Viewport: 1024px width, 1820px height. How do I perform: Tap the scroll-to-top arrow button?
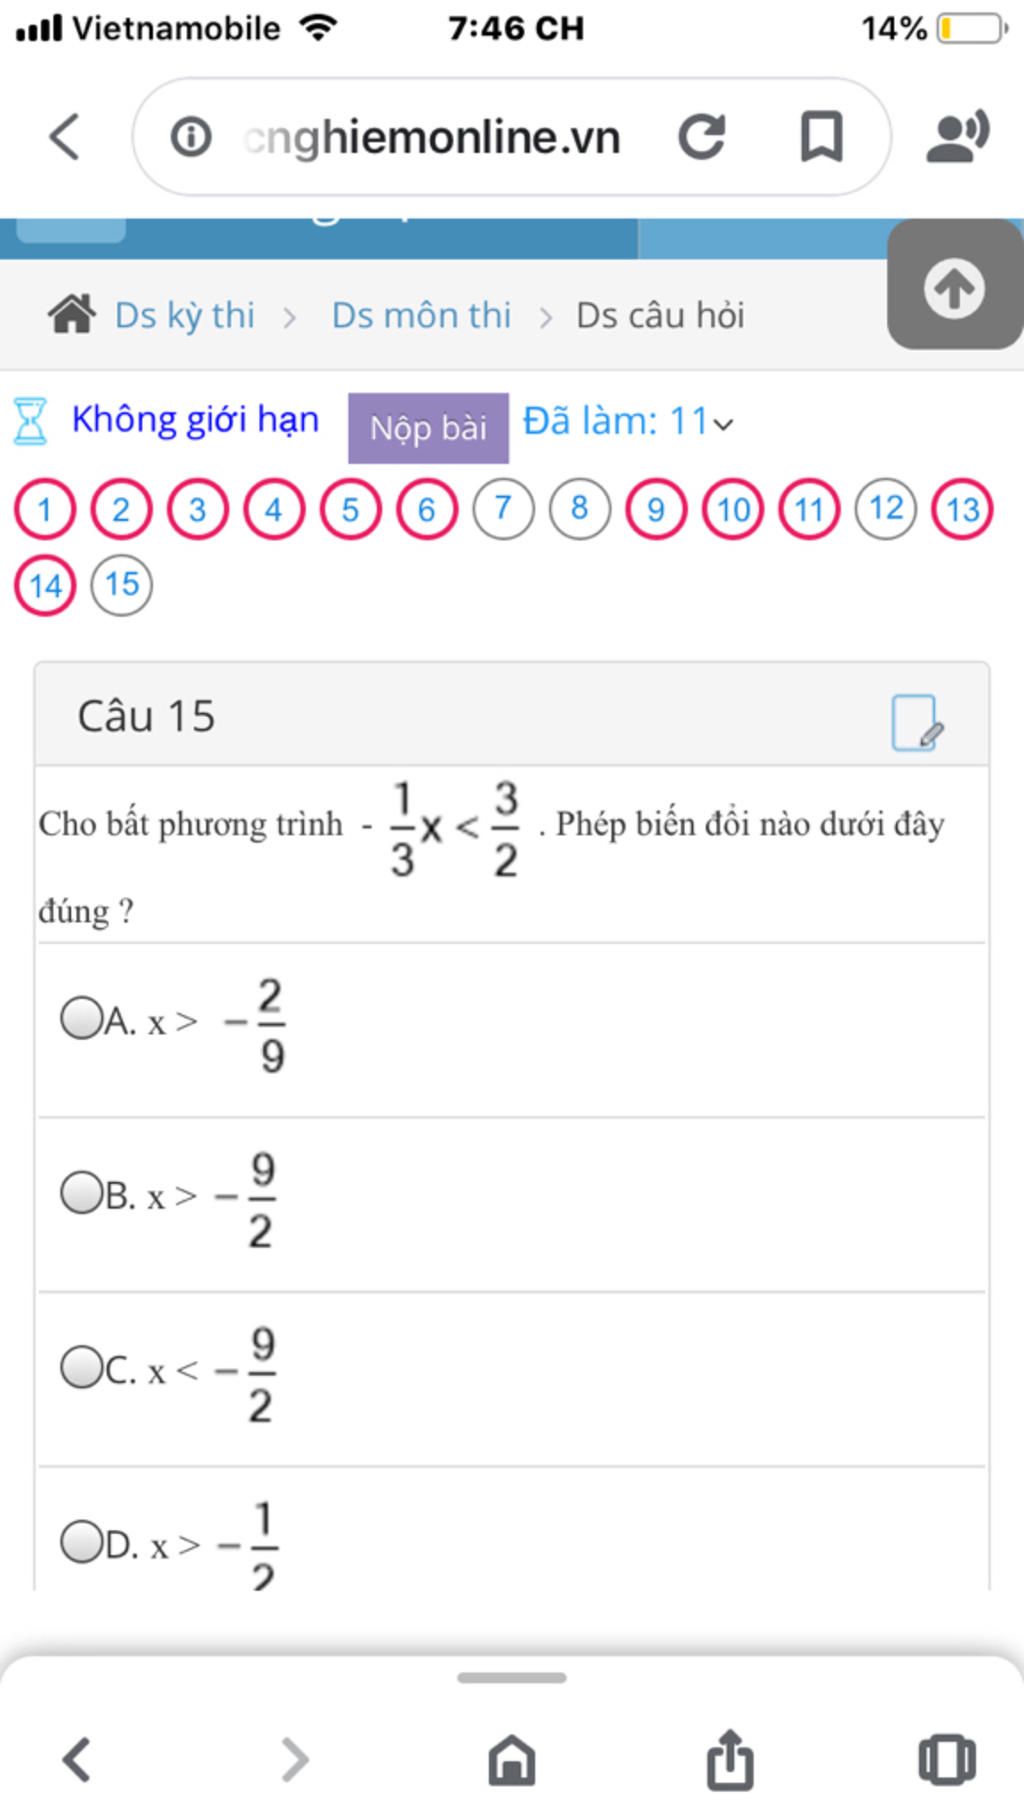pyautogui.click(x=955, y=287)
